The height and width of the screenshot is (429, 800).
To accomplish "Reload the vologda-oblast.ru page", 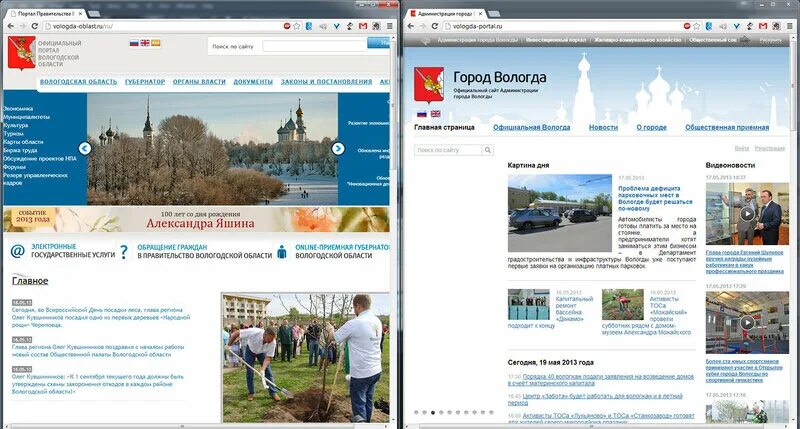I will click(x=35, y=26).
